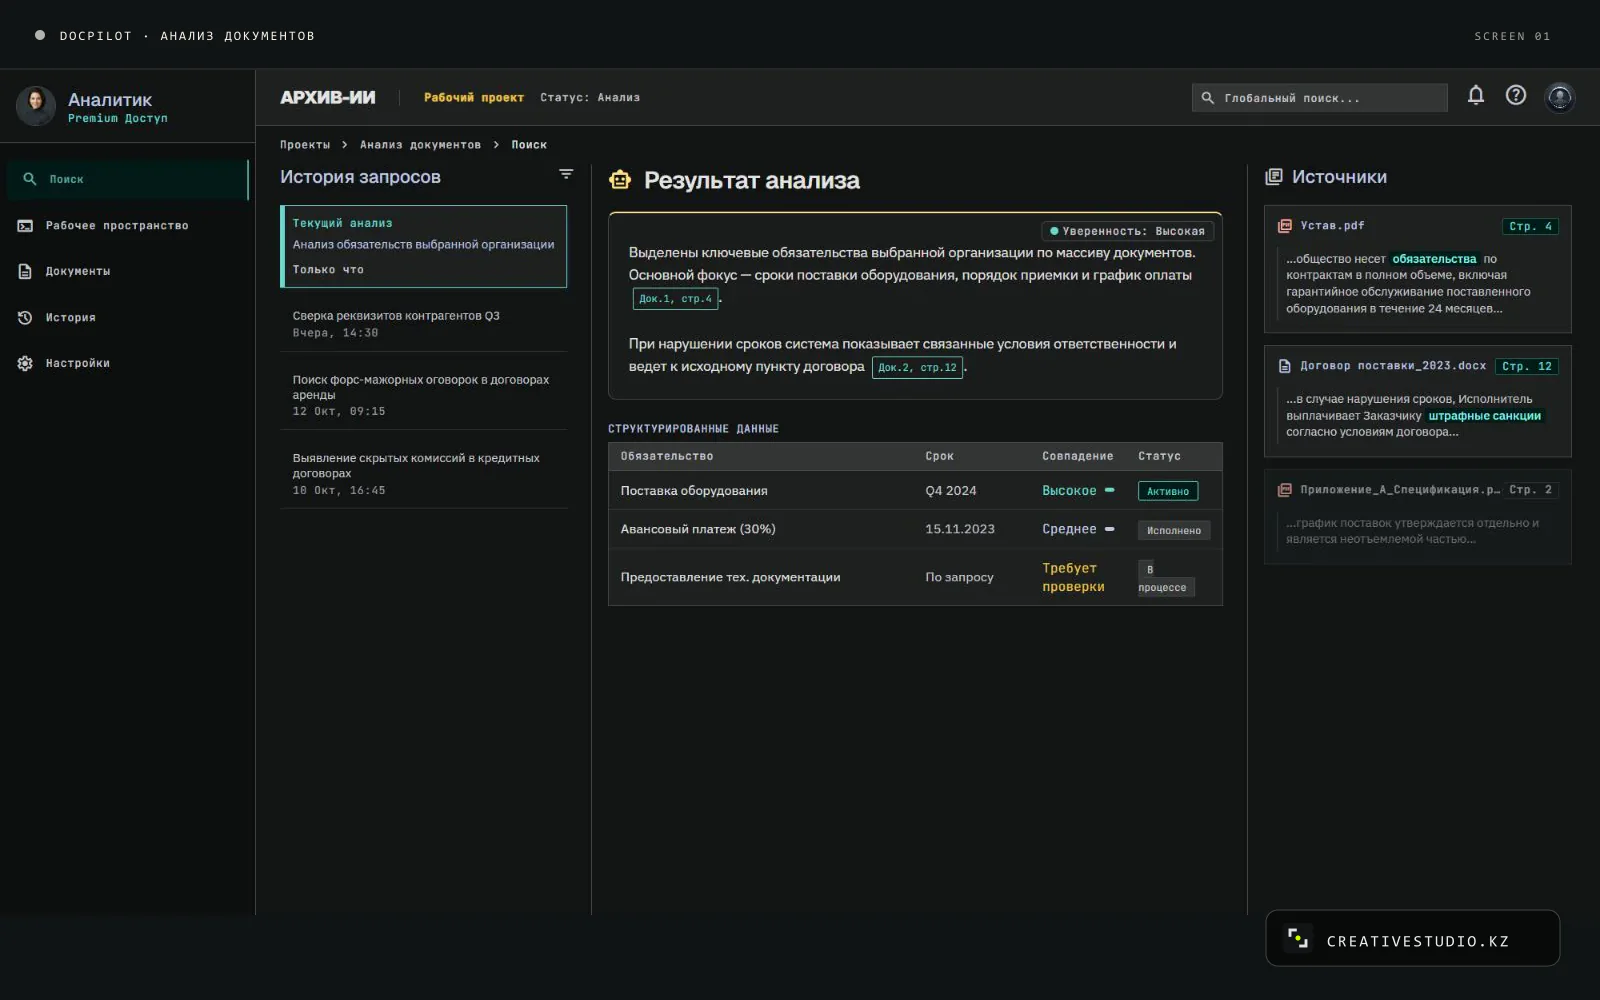
Task: Click the magnifier icon in global search
Action: click(1208, 98)
